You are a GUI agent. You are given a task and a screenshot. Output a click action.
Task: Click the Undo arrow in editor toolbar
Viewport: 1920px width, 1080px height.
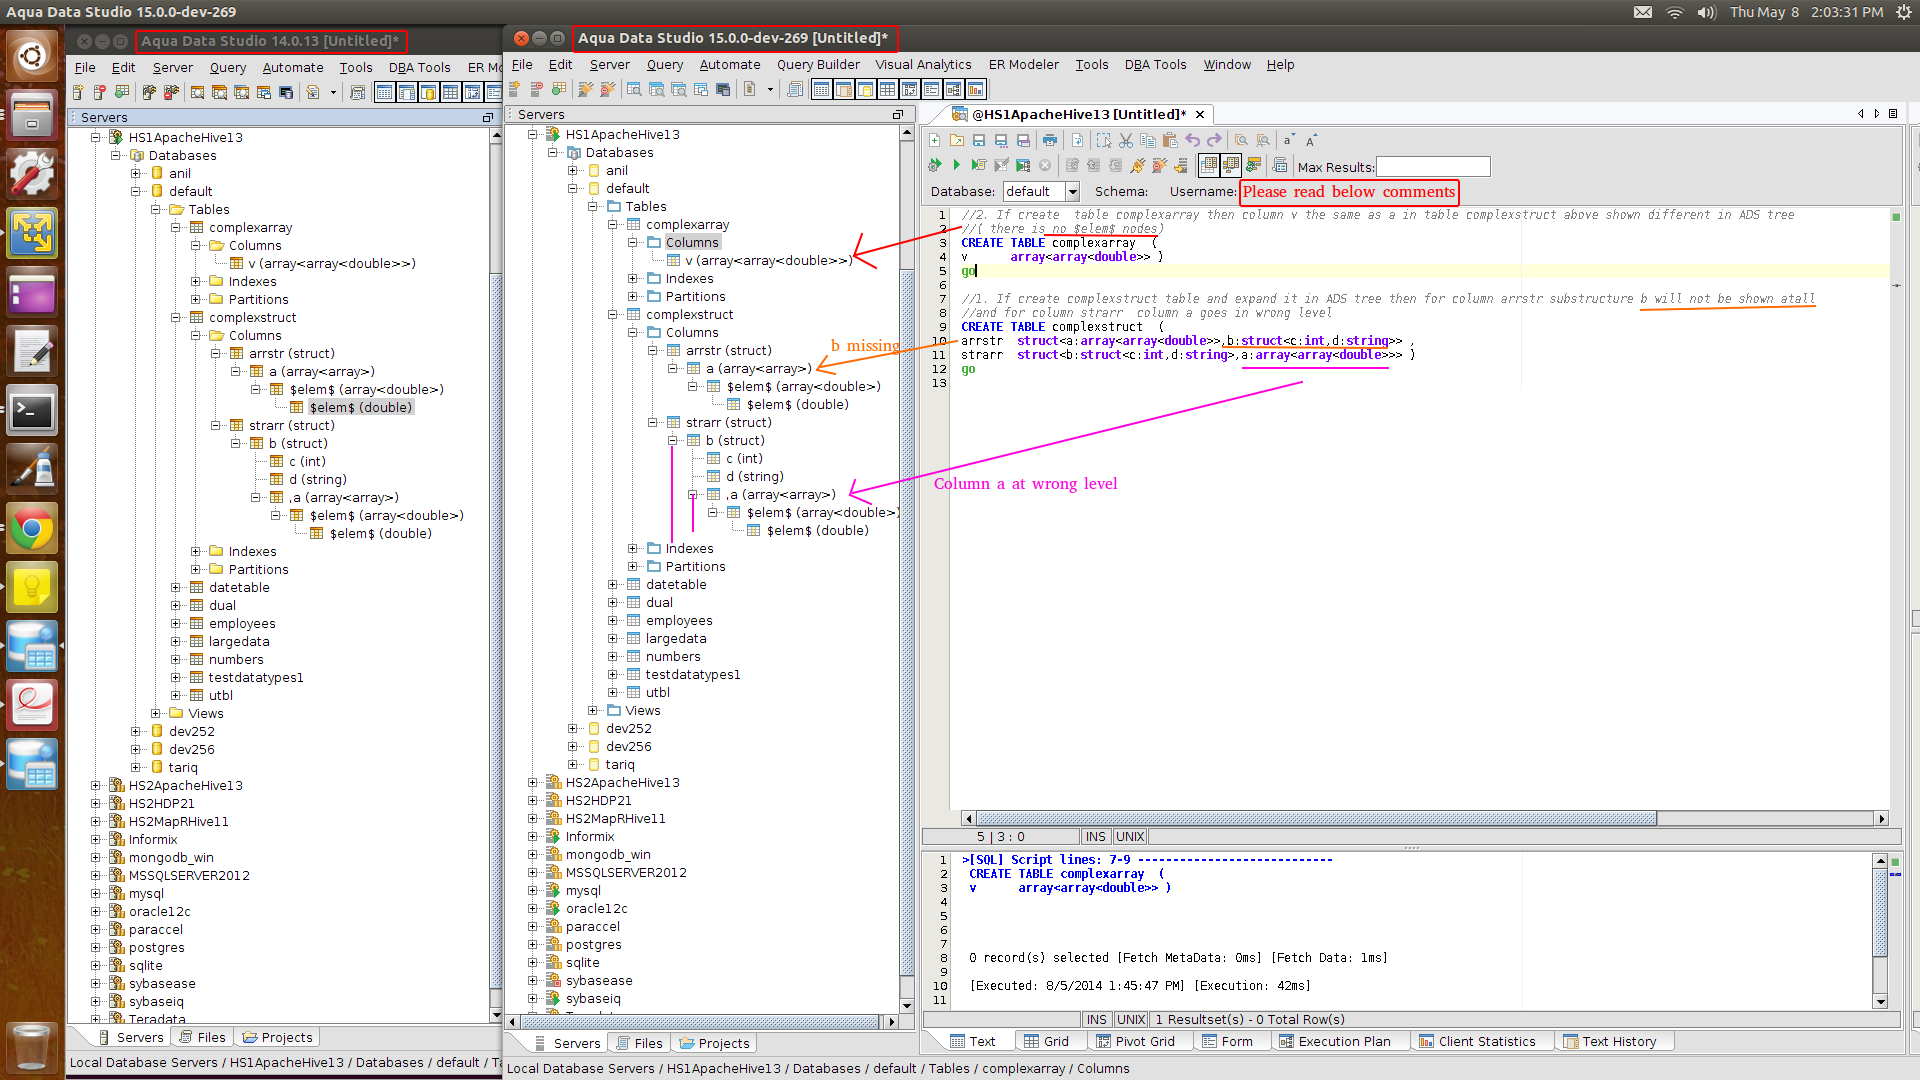click(1193, 141)
